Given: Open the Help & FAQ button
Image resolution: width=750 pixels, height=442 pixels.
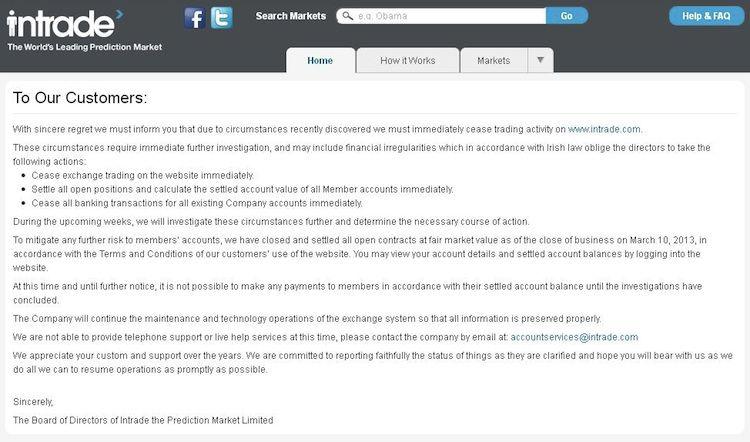Looking at the screenshot, I should coord(706,16).
